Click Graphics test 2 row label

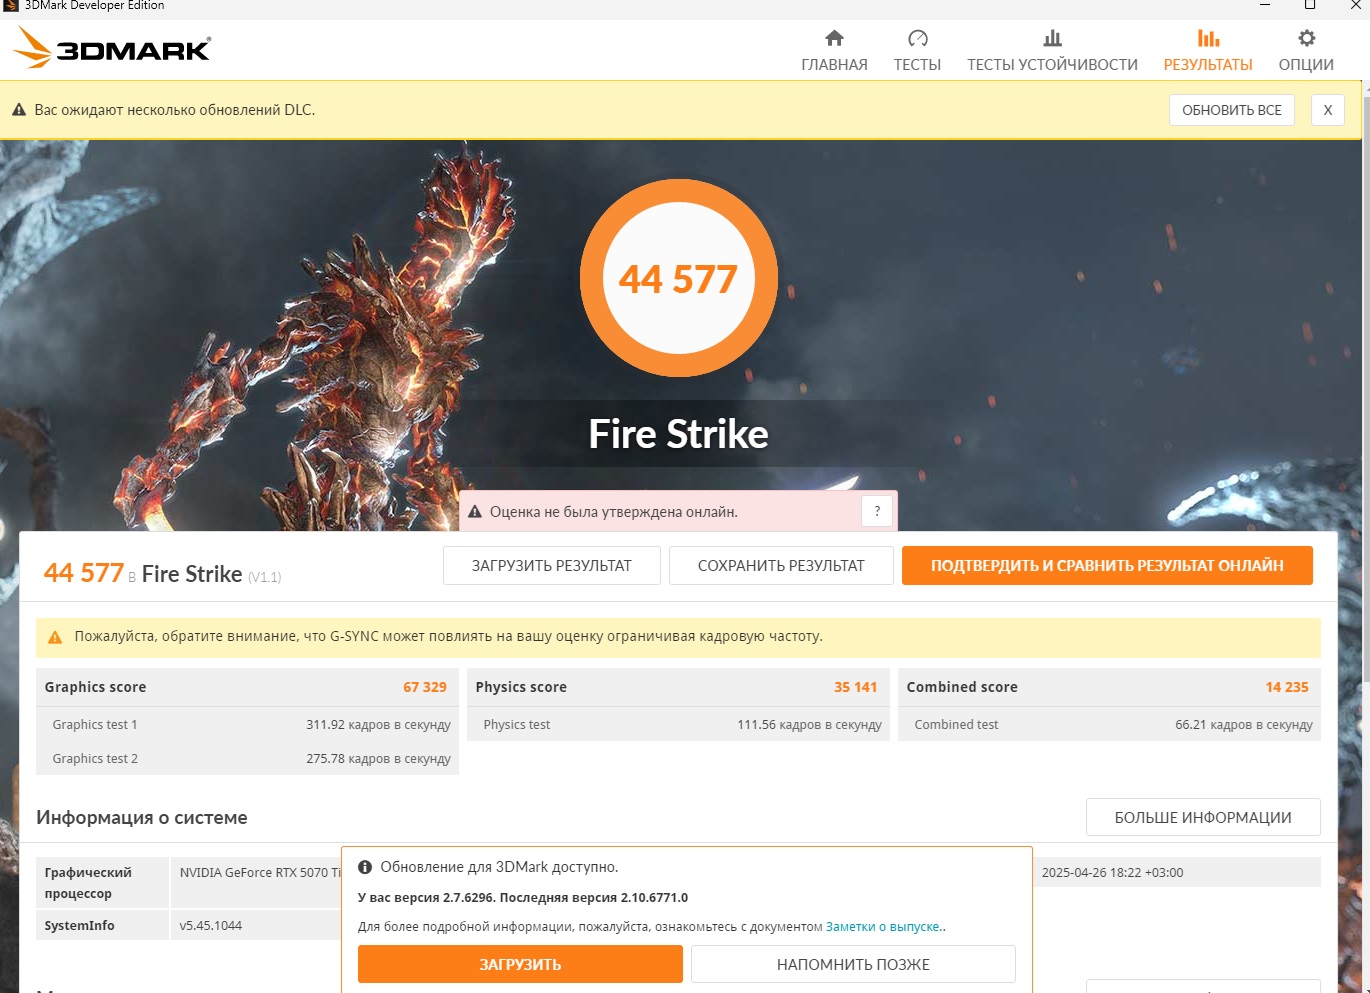click(x=95, y=759)
